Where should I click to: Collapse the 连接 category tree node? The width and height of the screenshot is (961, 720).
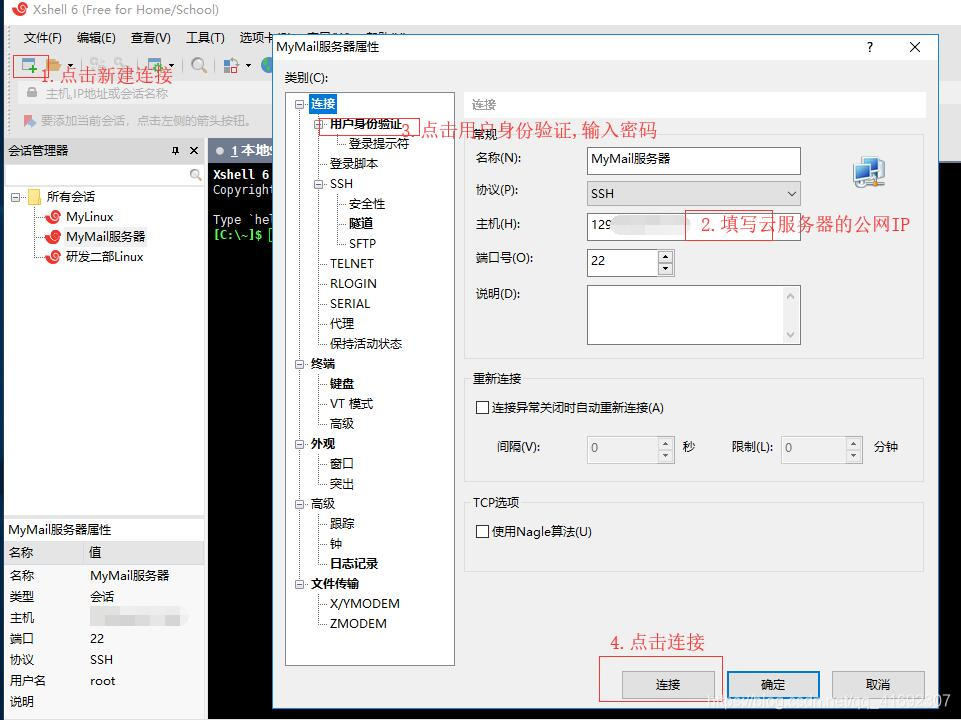point(300,103)
